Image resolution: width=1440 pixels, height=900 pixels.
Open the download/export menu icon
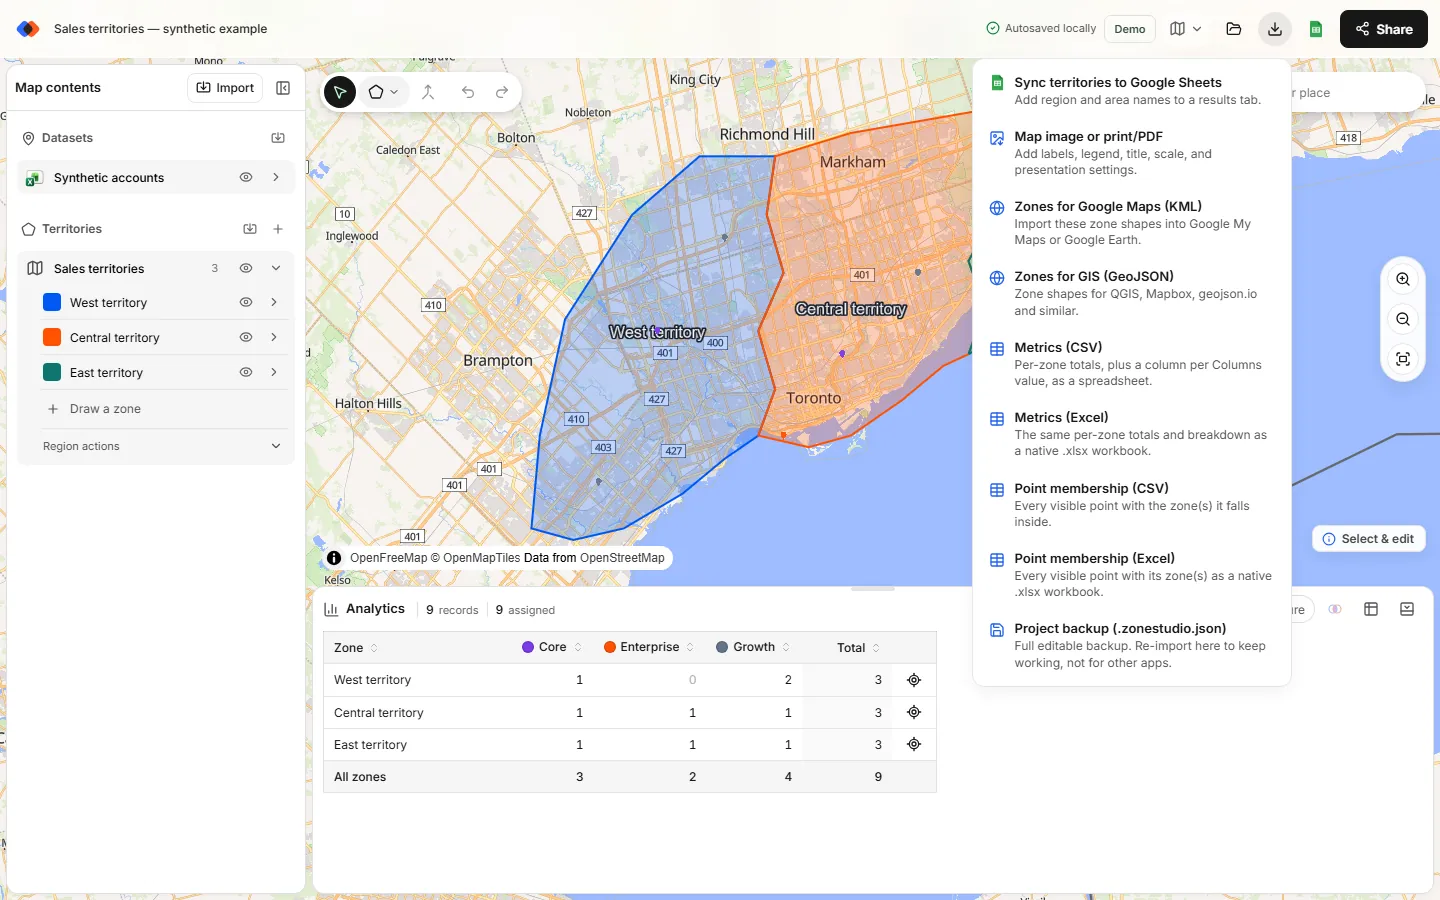point(1275,29)
